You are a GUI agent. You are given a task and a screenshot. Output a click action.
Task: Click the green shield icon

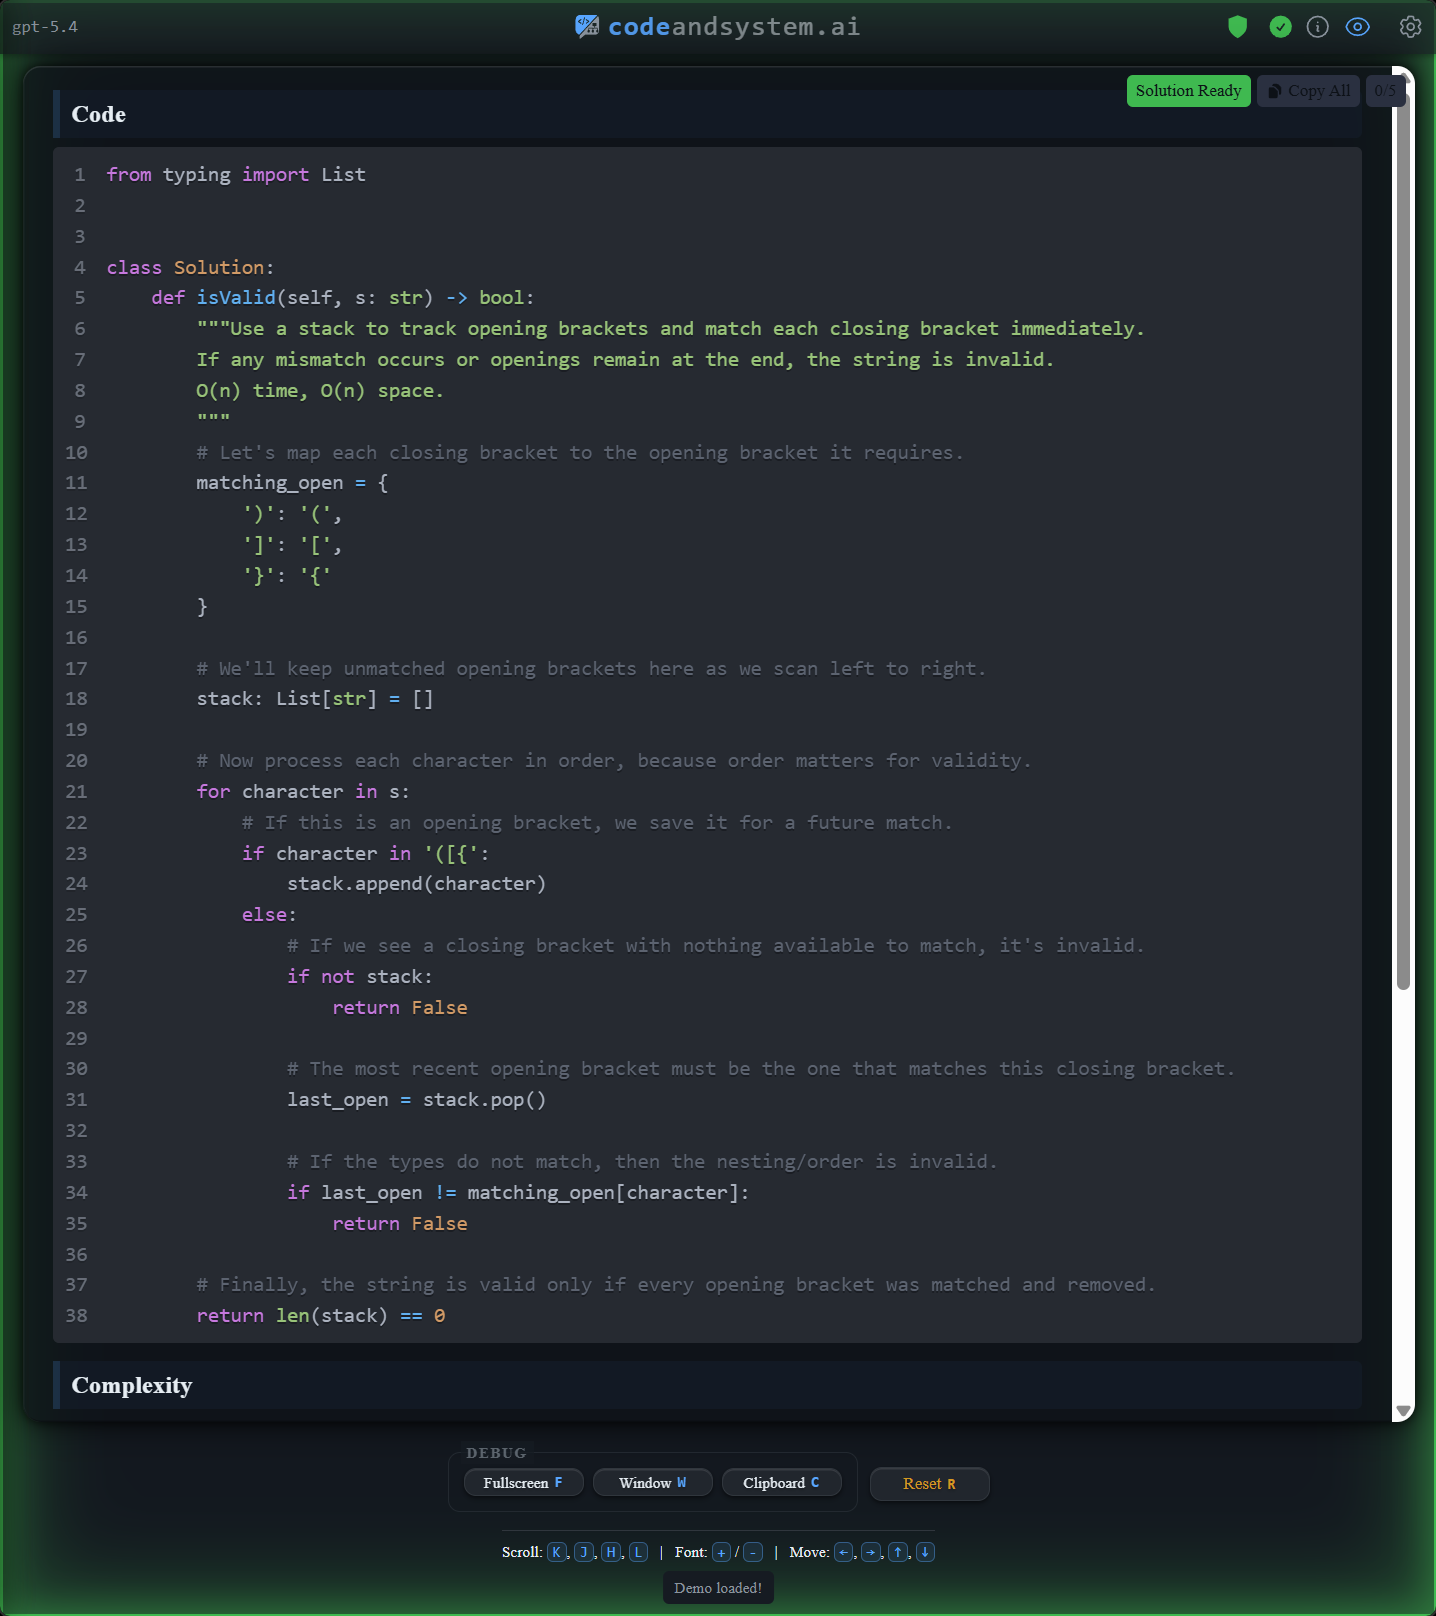click(1237, 27)
